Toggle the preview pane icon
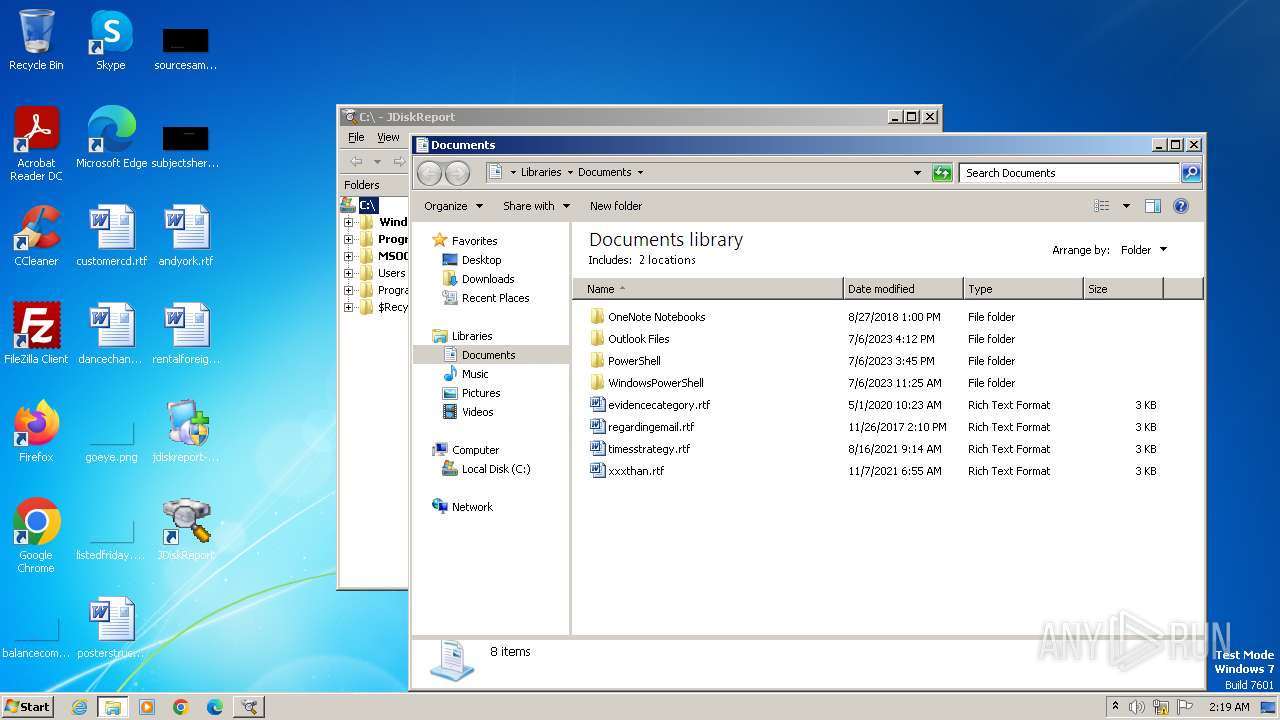The image size is (1280, 720). [x=1152, y=206]
